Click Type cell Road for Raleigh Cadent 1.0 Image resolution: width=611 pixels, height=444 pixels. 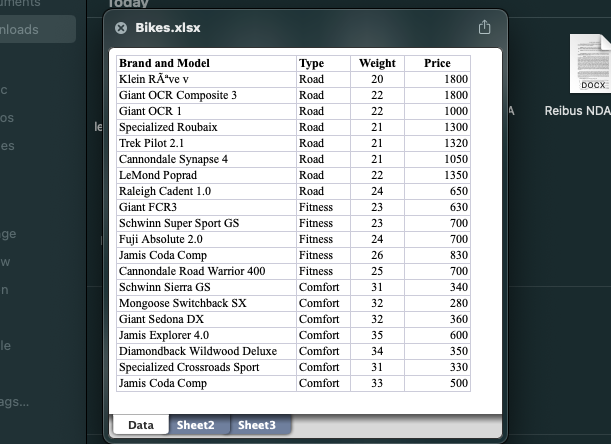[323, 191]
